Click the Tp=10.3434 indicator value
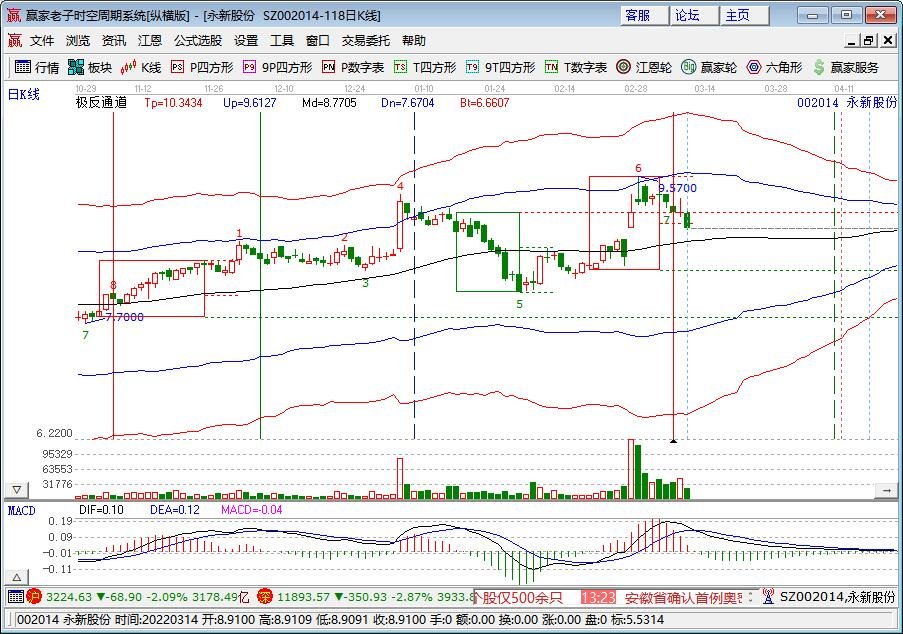Screen dimensions: 903x634 pyautogui.click(x=173, y=102)
